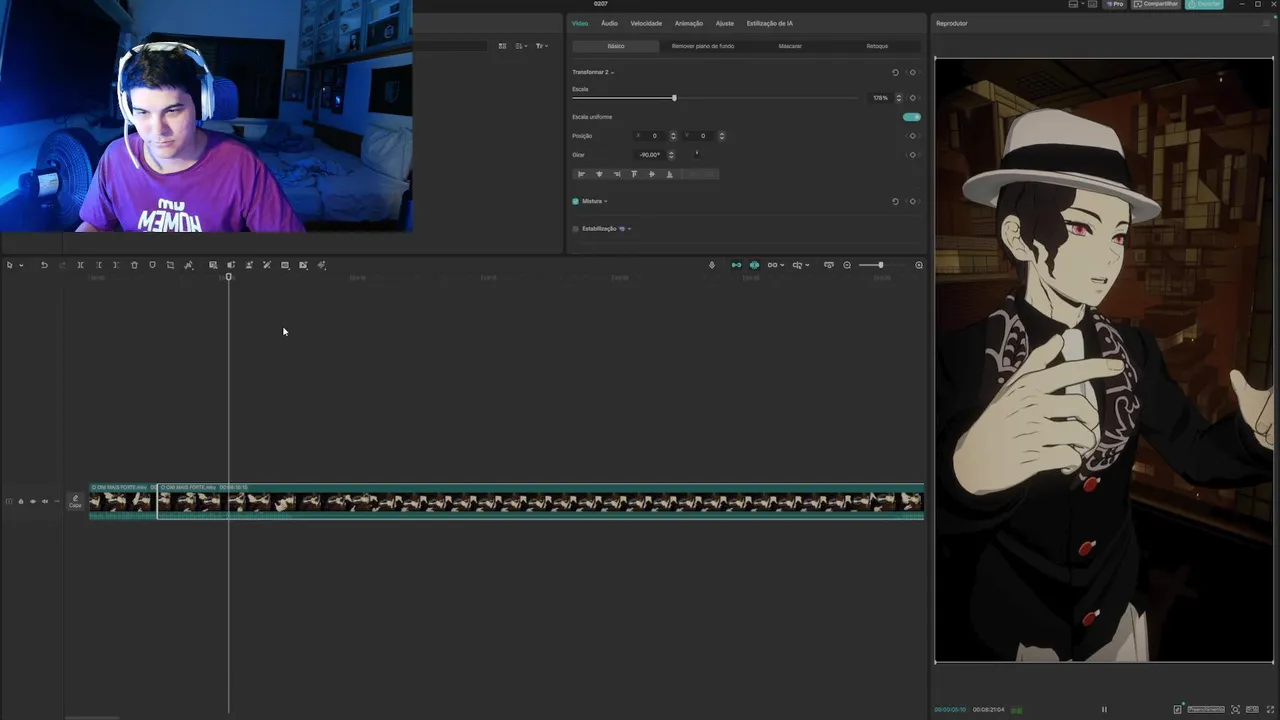Add keyframe for Transformar section
1280x720 pixels.
coord(912,72)
